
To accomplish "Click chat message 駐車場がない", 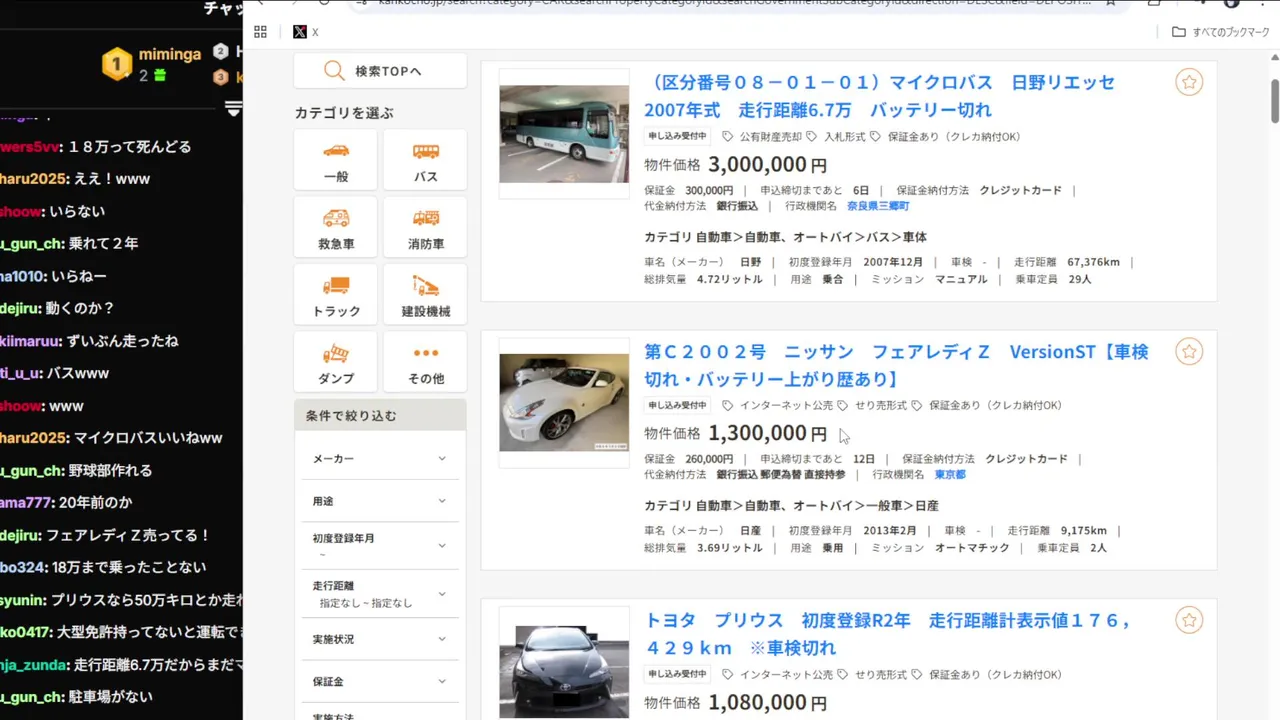I will (x=112, y=697).
